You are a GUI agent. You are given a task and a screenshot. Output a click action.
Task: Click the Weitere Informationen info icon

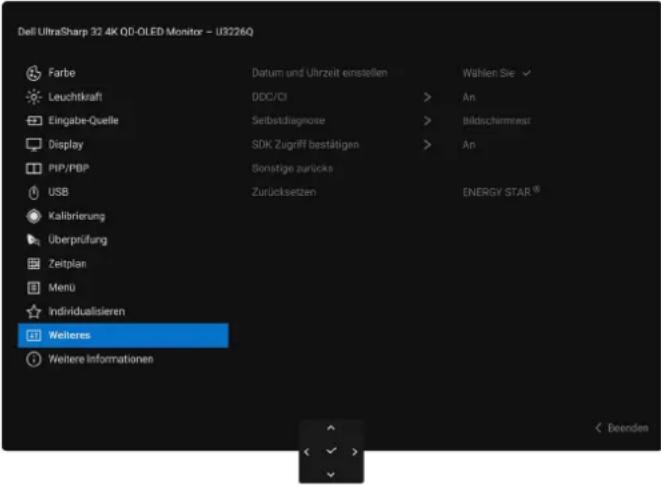tap(34, 360)
